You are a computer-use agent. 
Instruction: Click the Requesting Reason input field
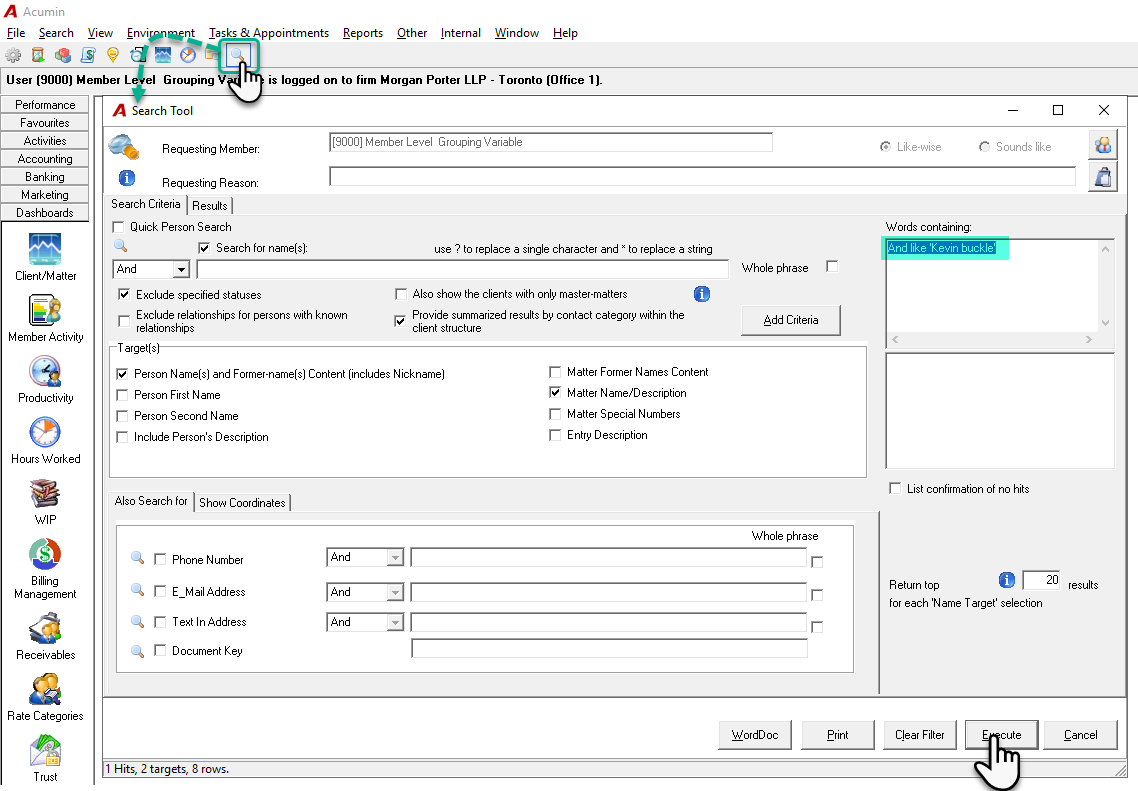703,176
